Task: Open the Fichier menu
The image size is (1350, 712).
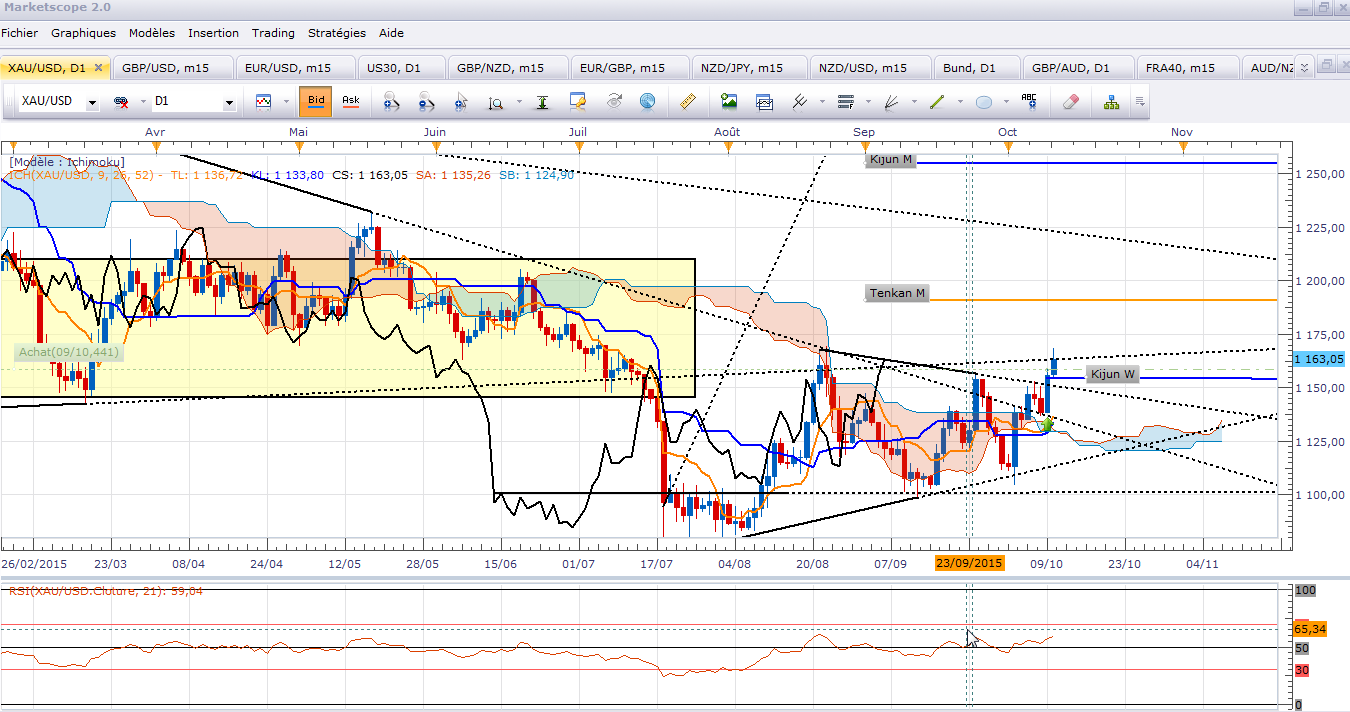Action: (20, 33)
